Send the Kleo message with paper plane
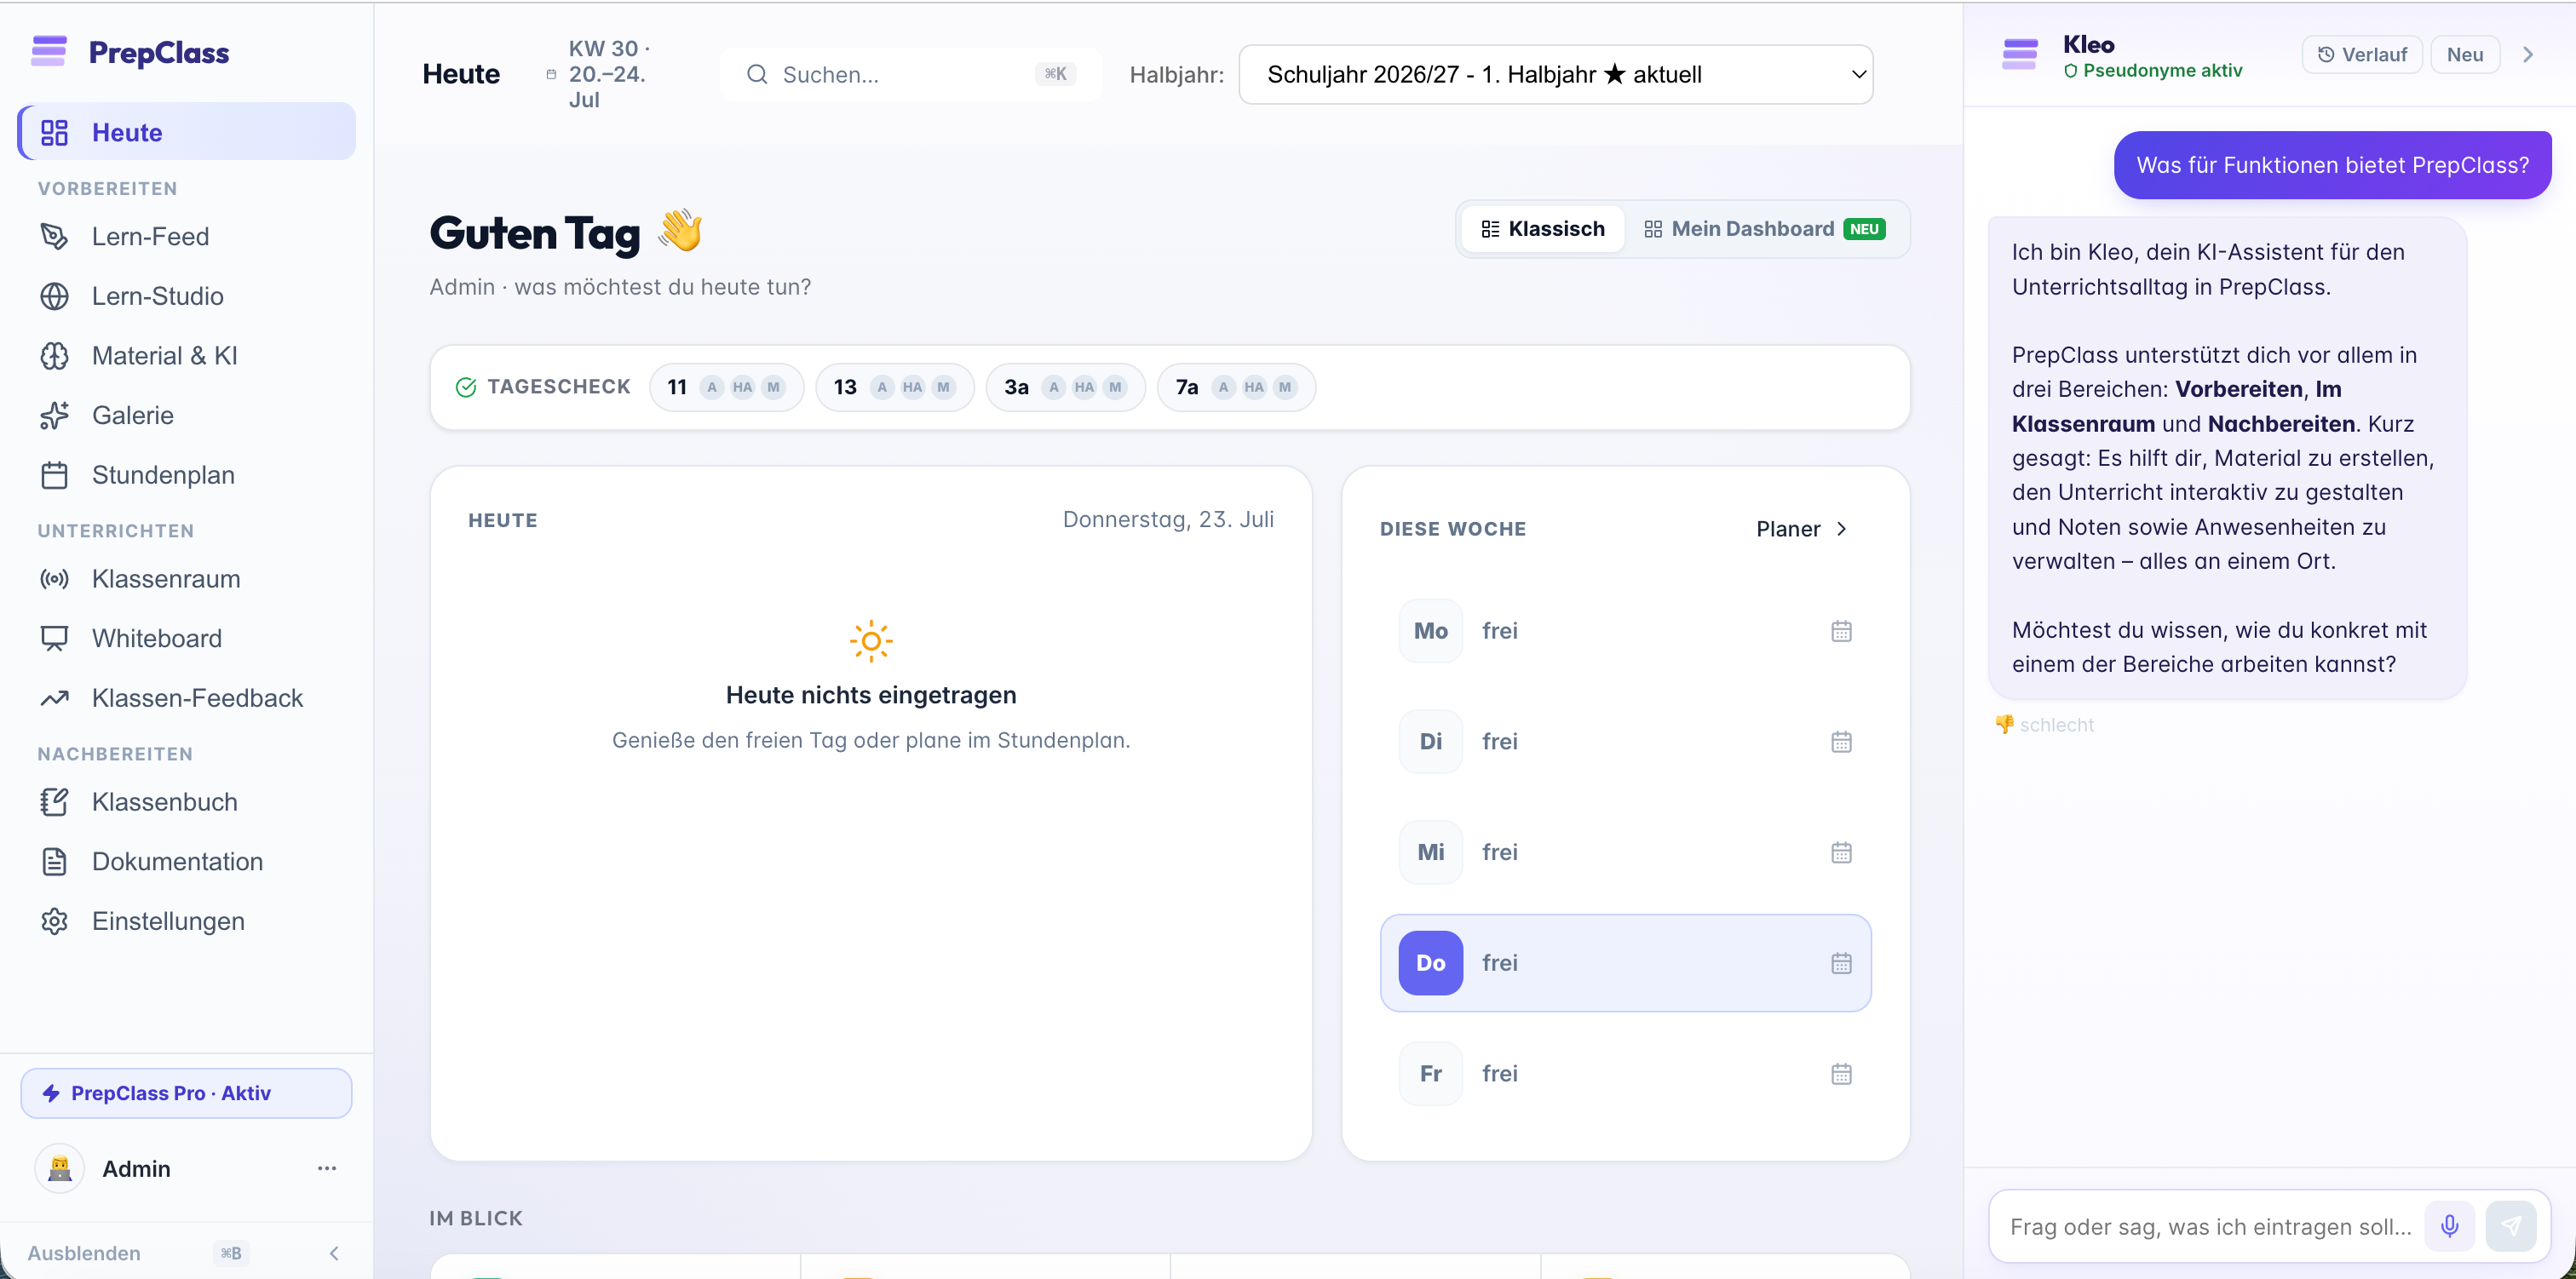Screen dimensions: 2576x1279 [2511, 1226]
